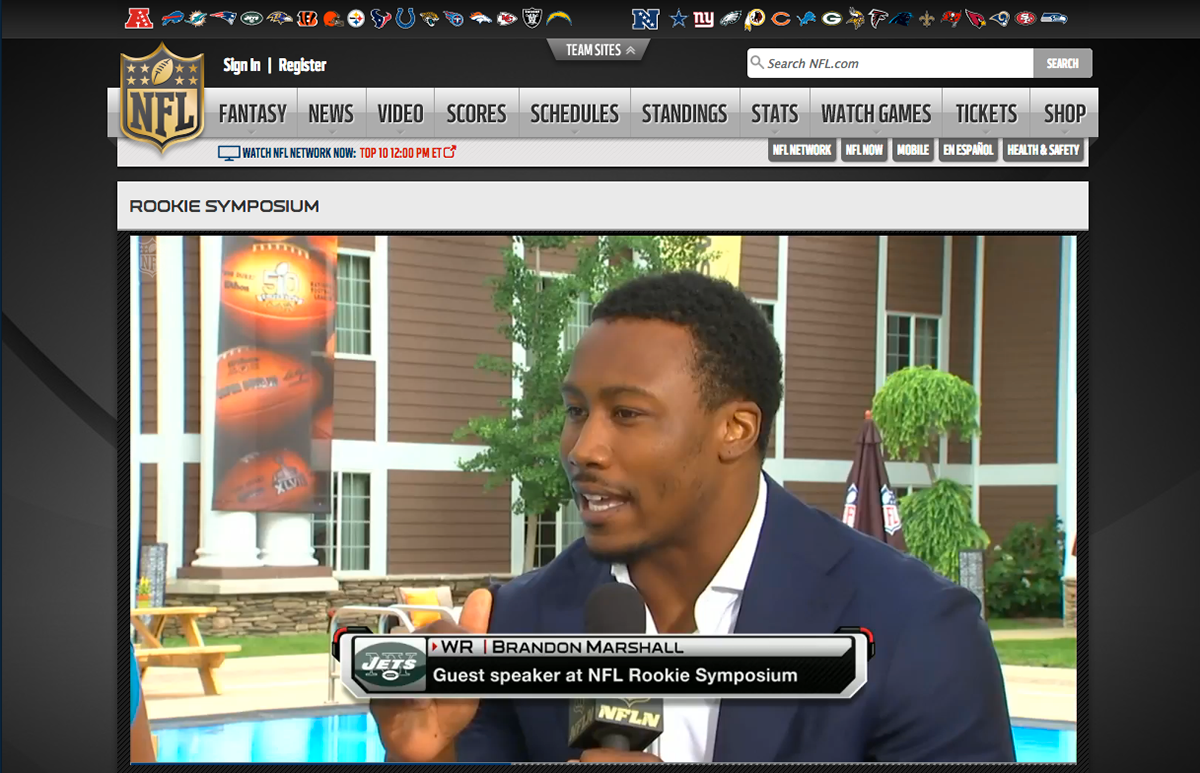Select the Minnesota Vikings team logo

tap(855, 18)
